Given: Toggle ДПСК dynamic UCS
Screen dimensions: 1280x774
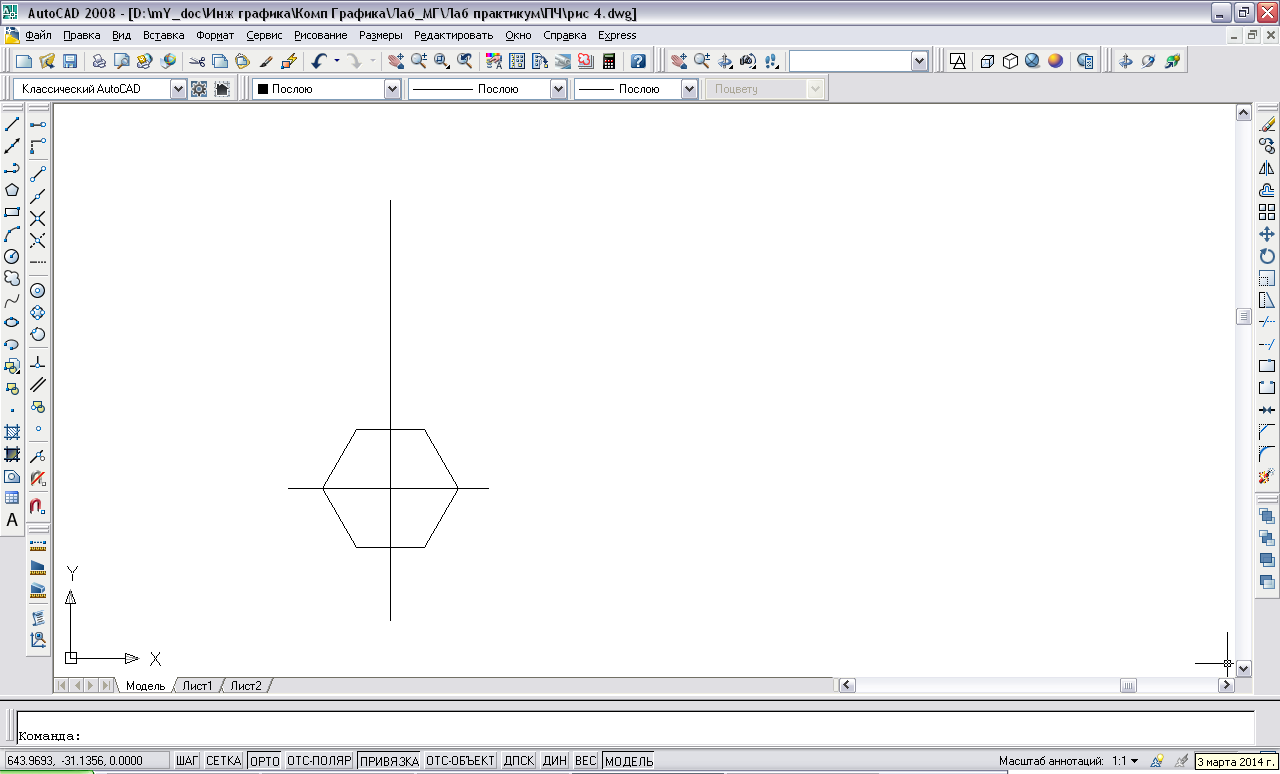Looking at the screenshot, I should (519, 761).
